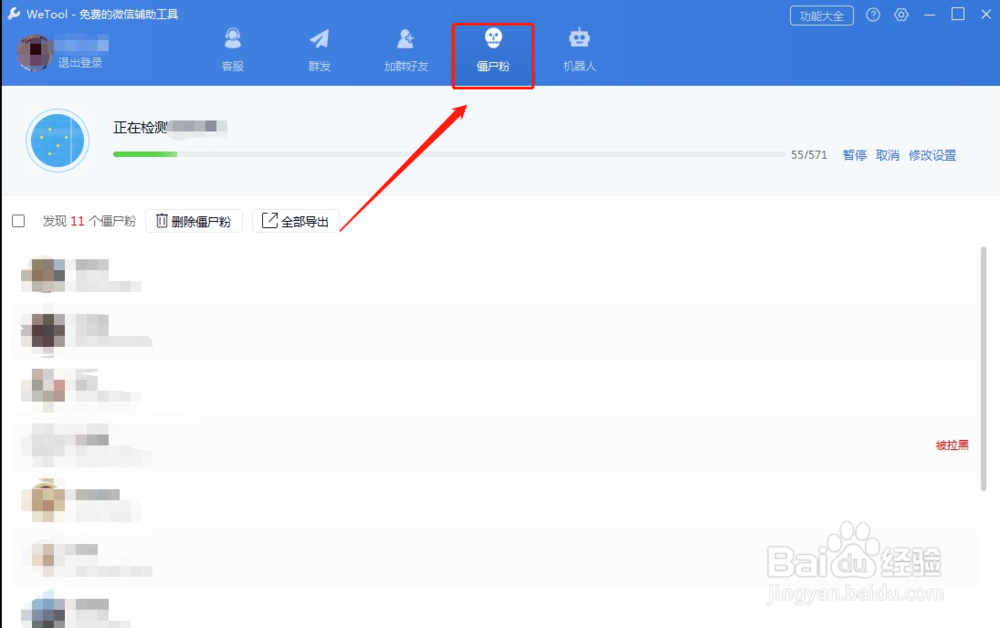Open the settings gear icon
This screenshot has width=1000, height=628.
coord(901,14)
